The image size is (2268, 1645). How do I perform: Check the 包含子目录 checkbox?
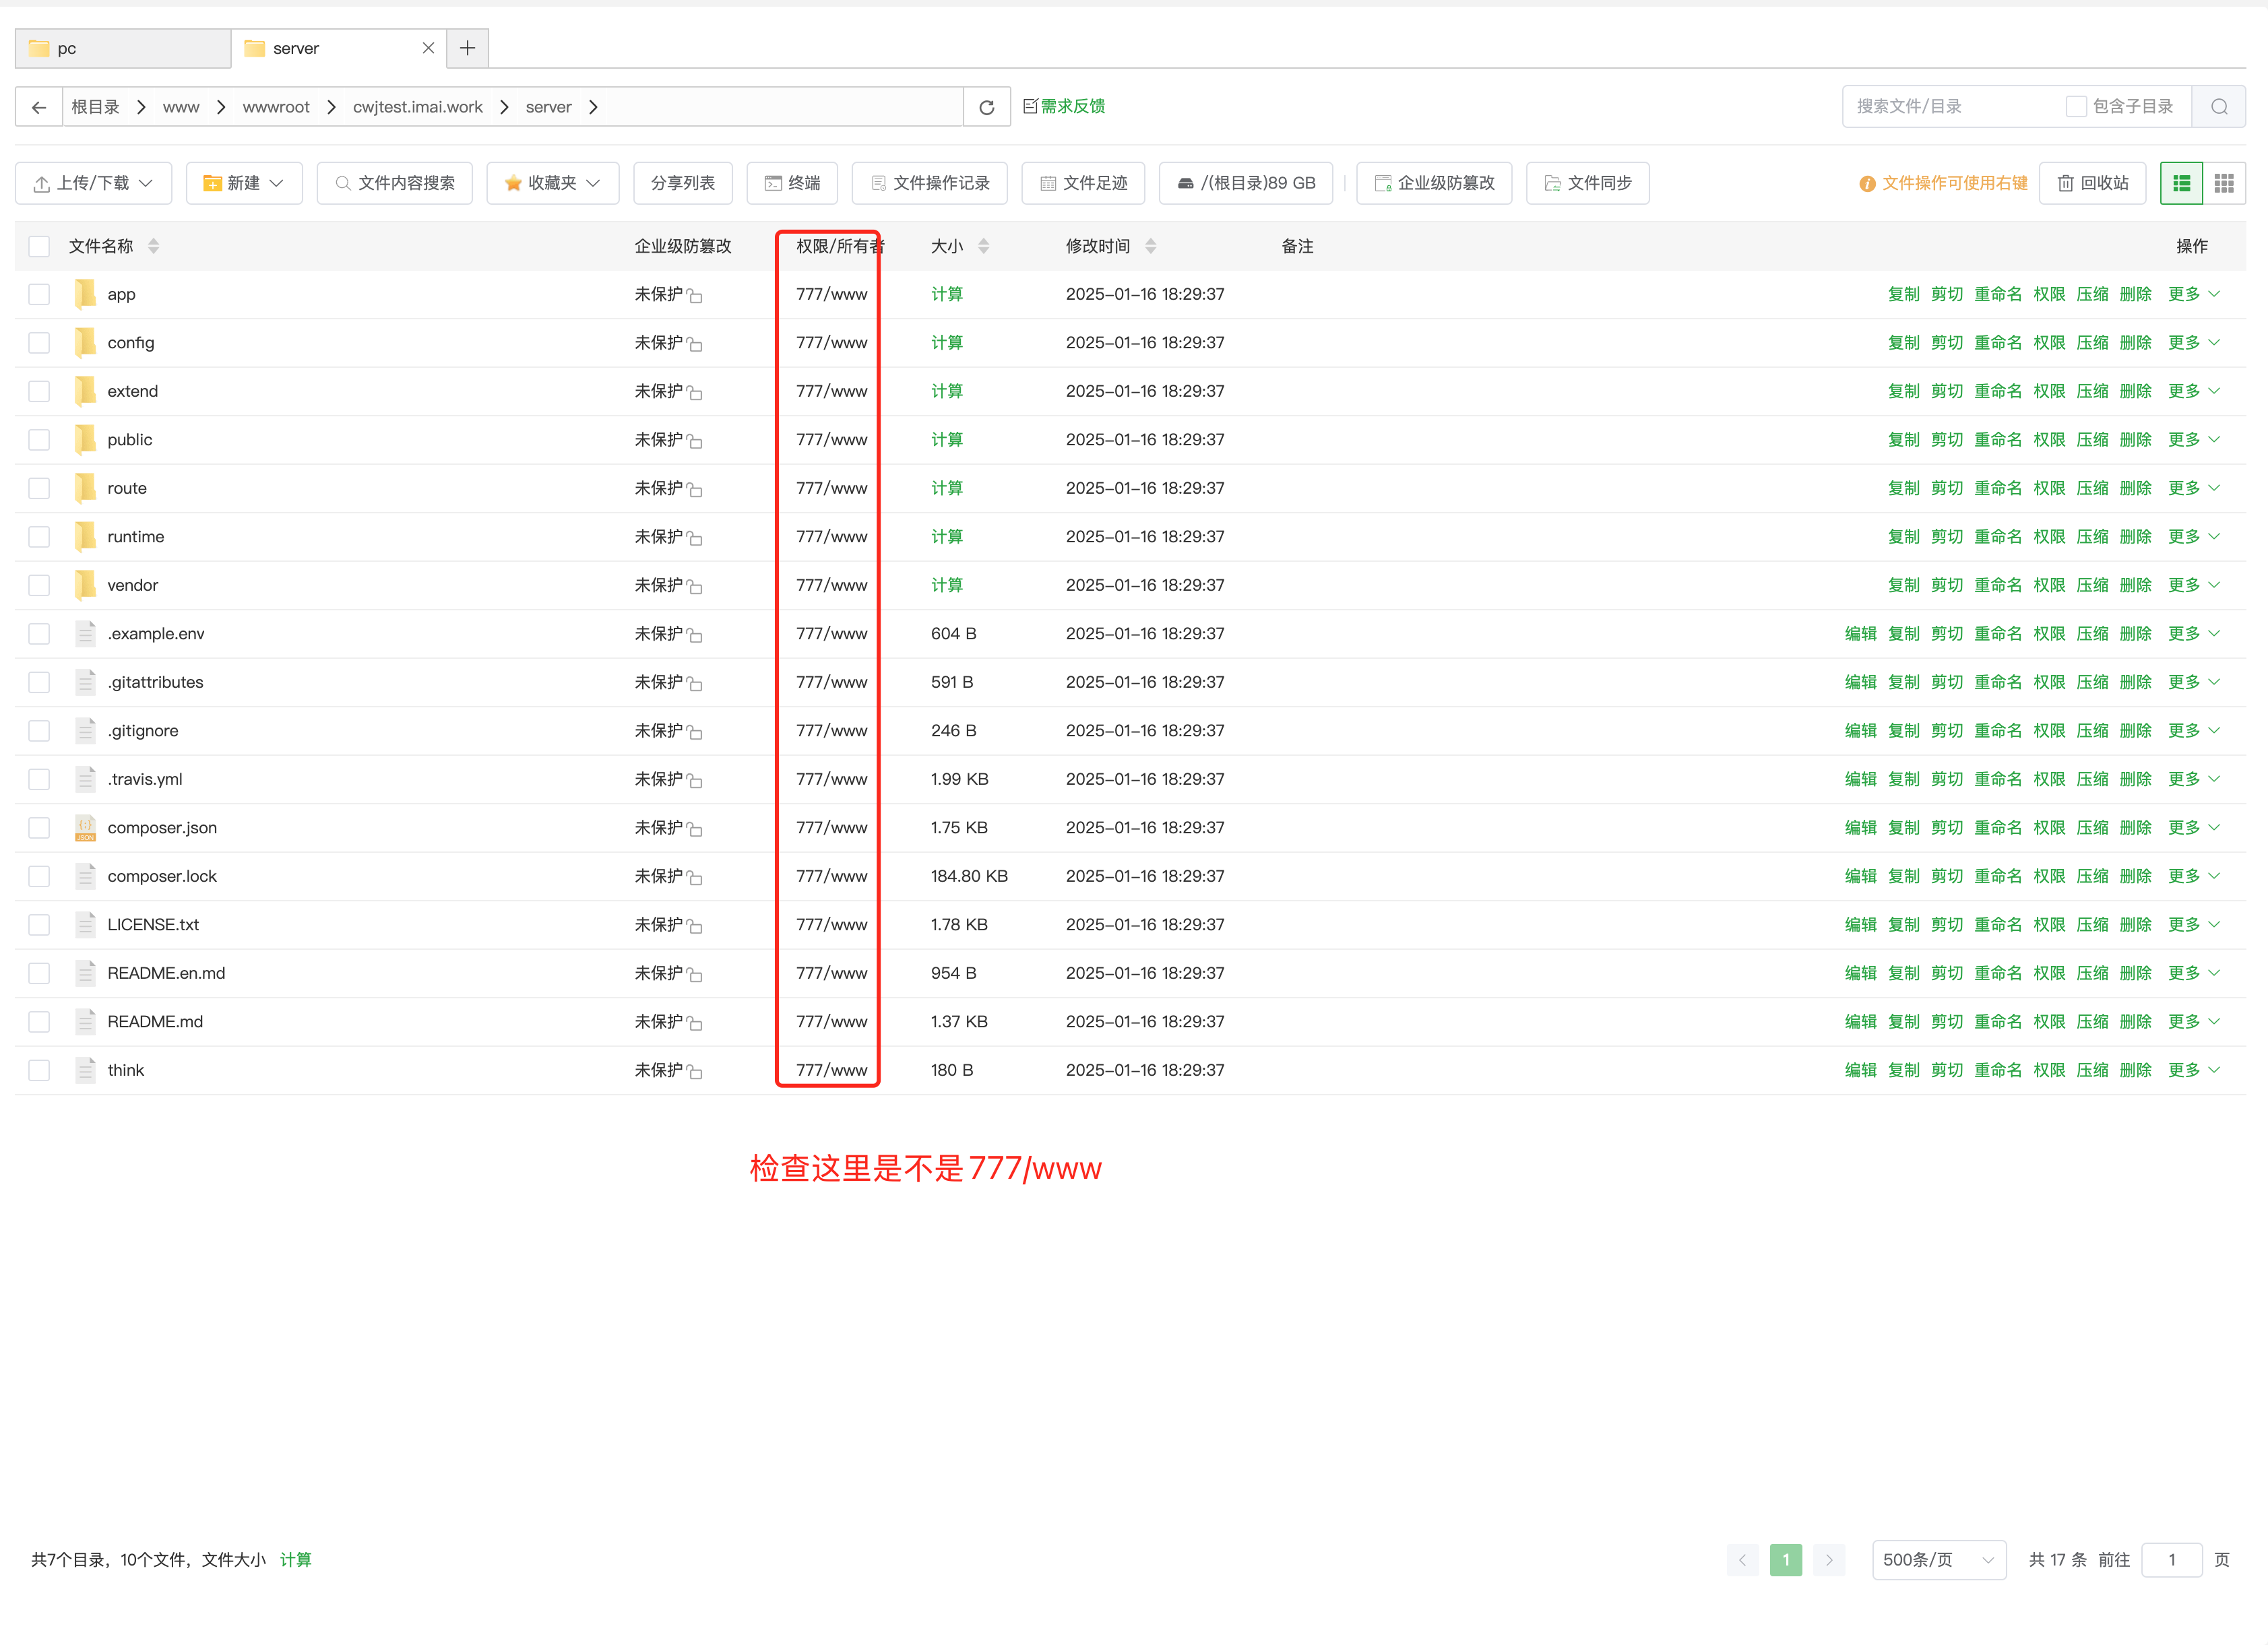coord(2076,107)
